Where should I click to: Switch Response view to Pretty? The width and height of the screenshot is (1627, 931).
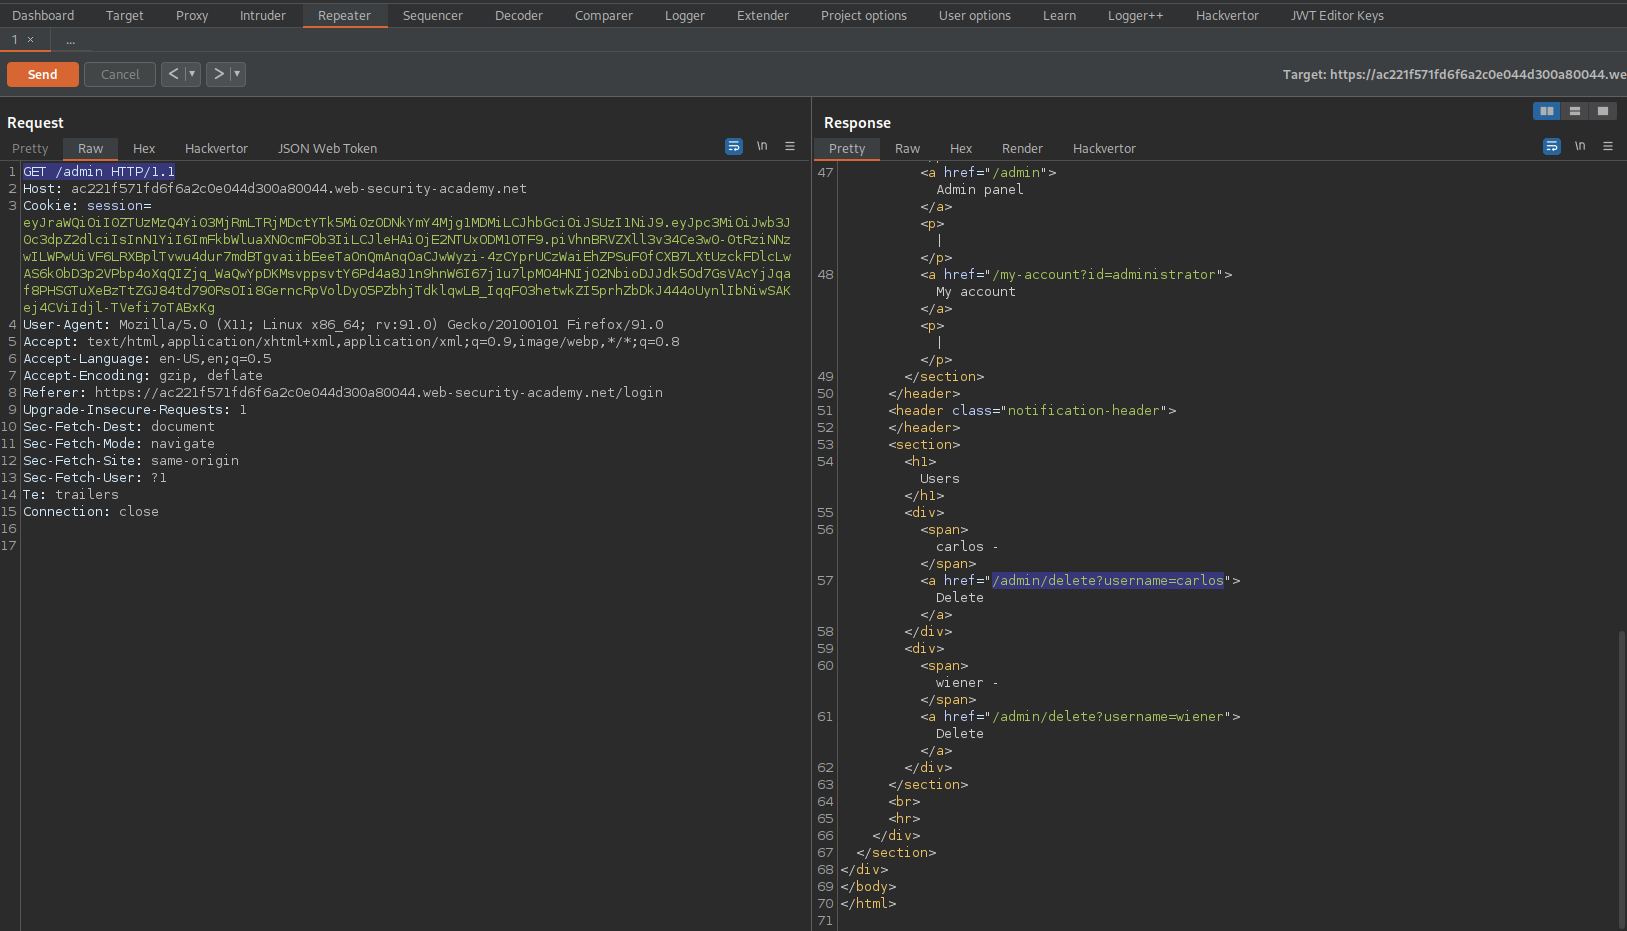pos(847,148)
